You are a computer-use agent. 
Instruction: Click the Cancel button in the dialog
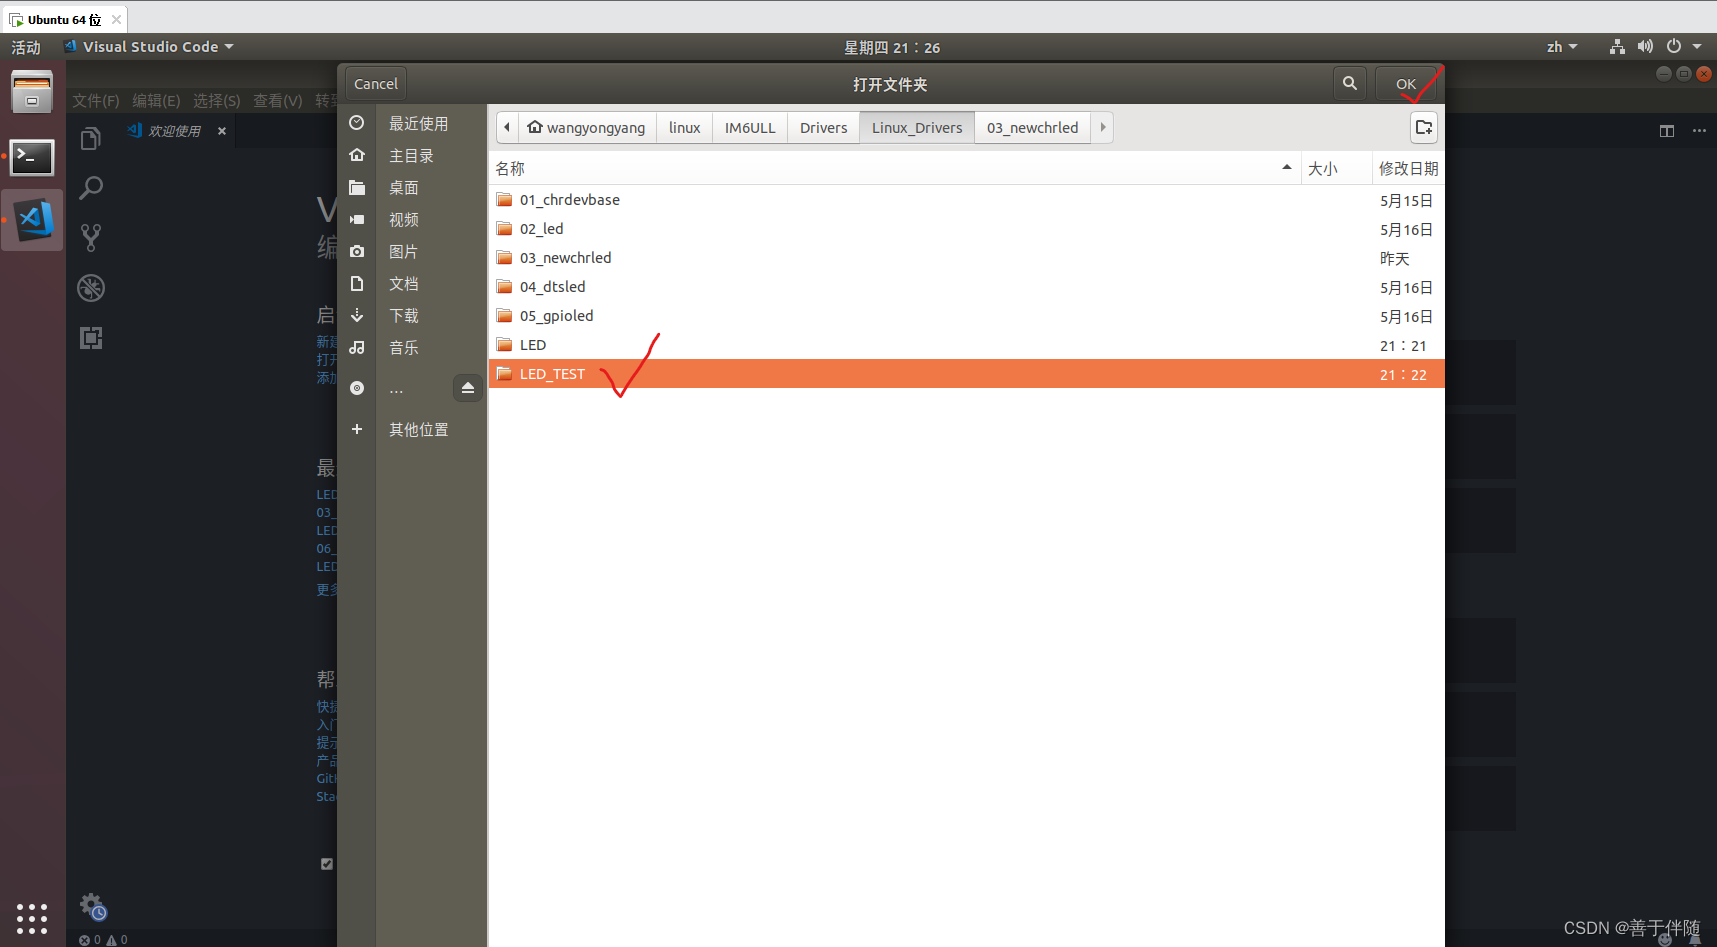(x=376, y=84)
